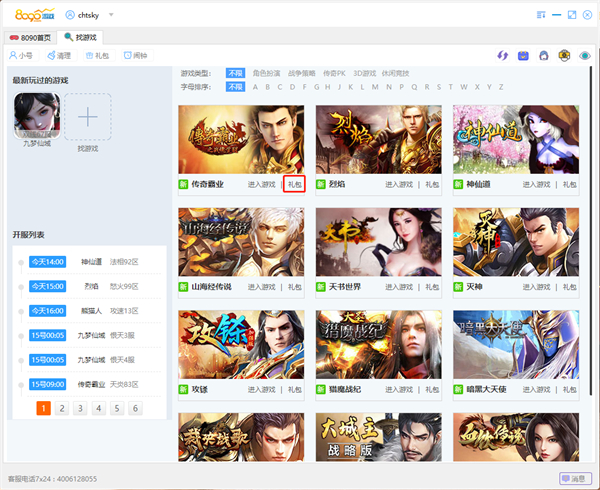Open the sort menu icon in title bar
This screenshot has height=490, width=600.
pyautogui.click(x=541, y=15)
